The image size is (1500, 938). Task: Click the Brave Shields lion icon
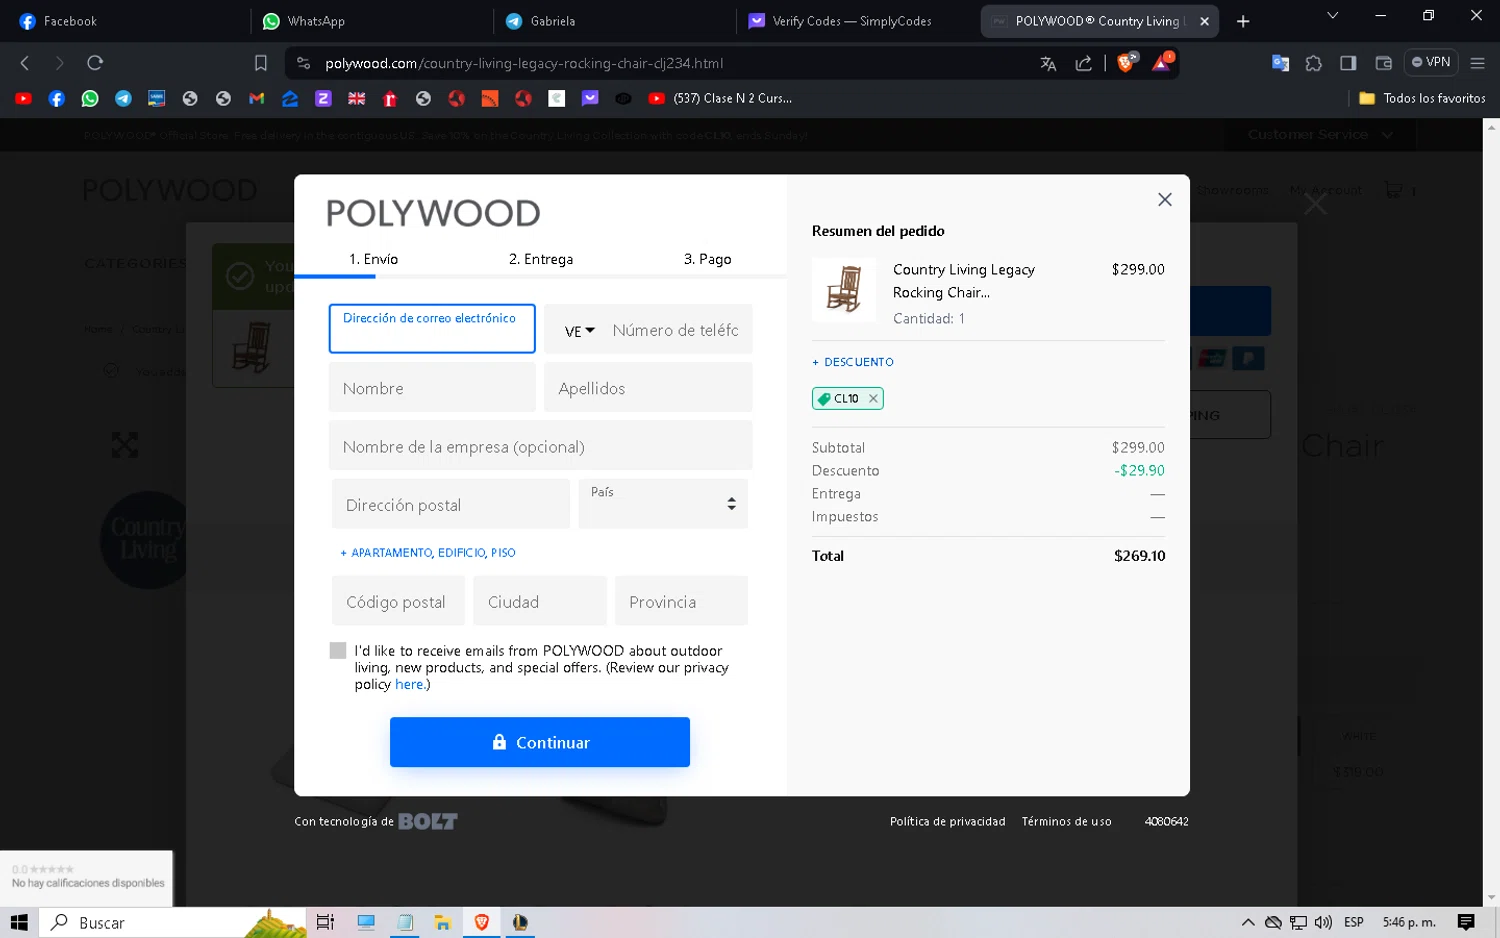click(x=1127, y=63)
